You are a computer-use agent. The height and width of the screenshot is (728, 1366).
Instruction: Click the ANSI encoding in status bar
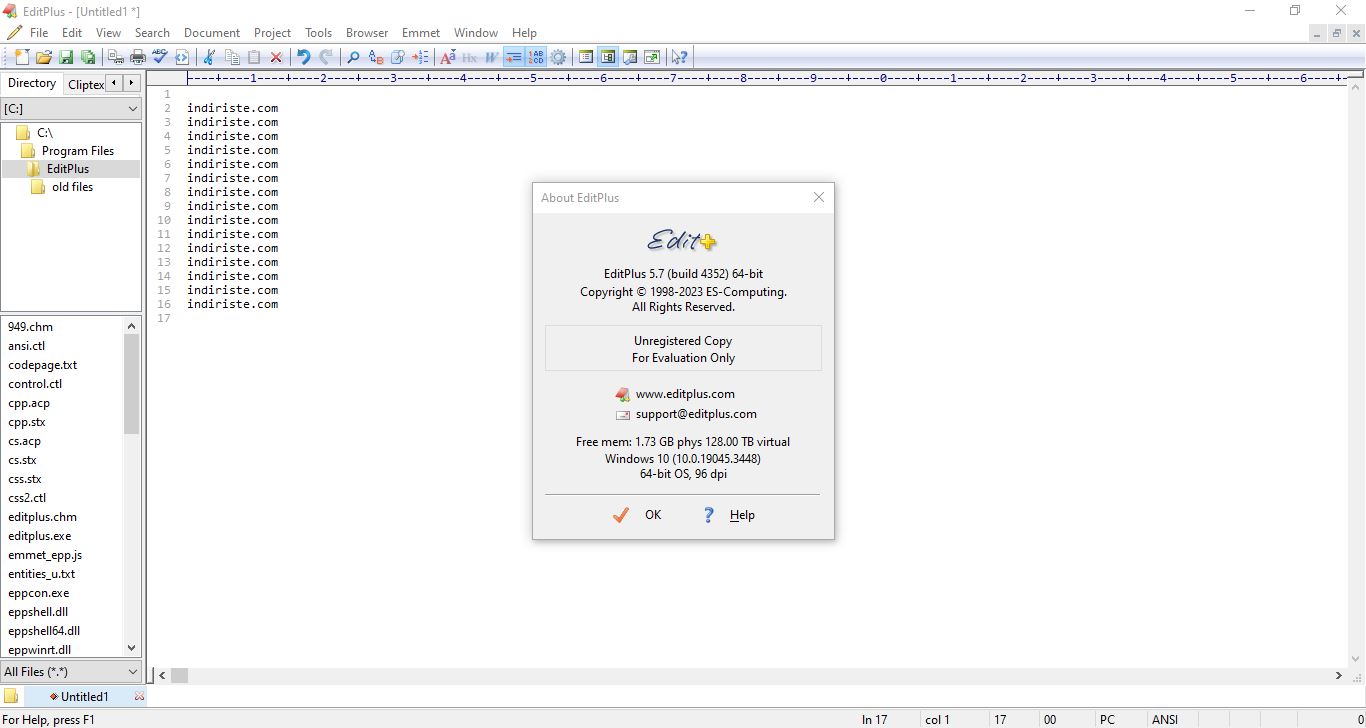pyautogui.click(x=1165, y=719)
